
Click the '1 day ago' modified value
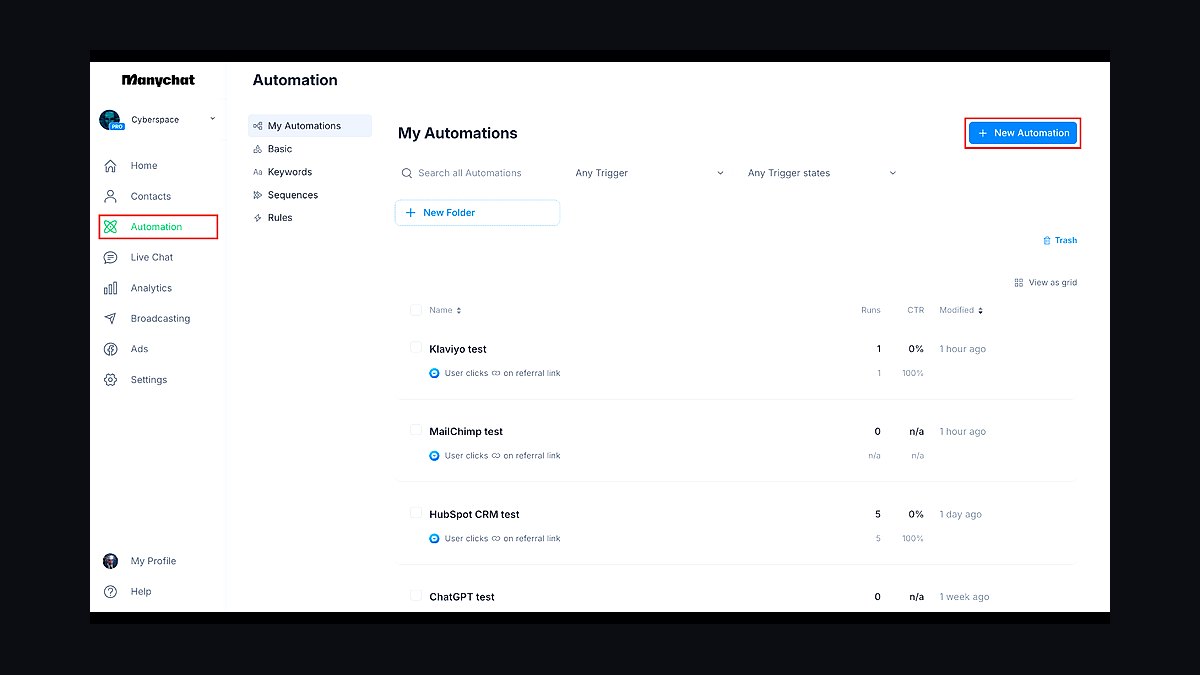960,515
